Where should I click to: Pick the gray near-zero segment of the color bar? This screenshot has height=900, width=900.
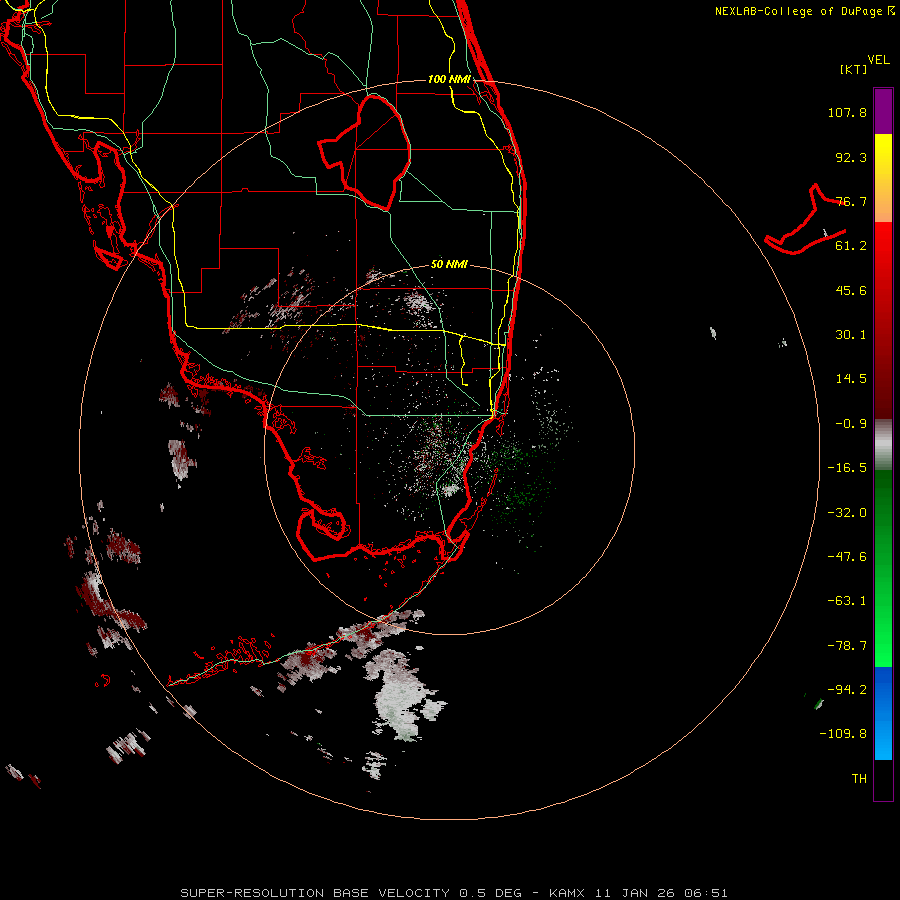coord(883,445)
